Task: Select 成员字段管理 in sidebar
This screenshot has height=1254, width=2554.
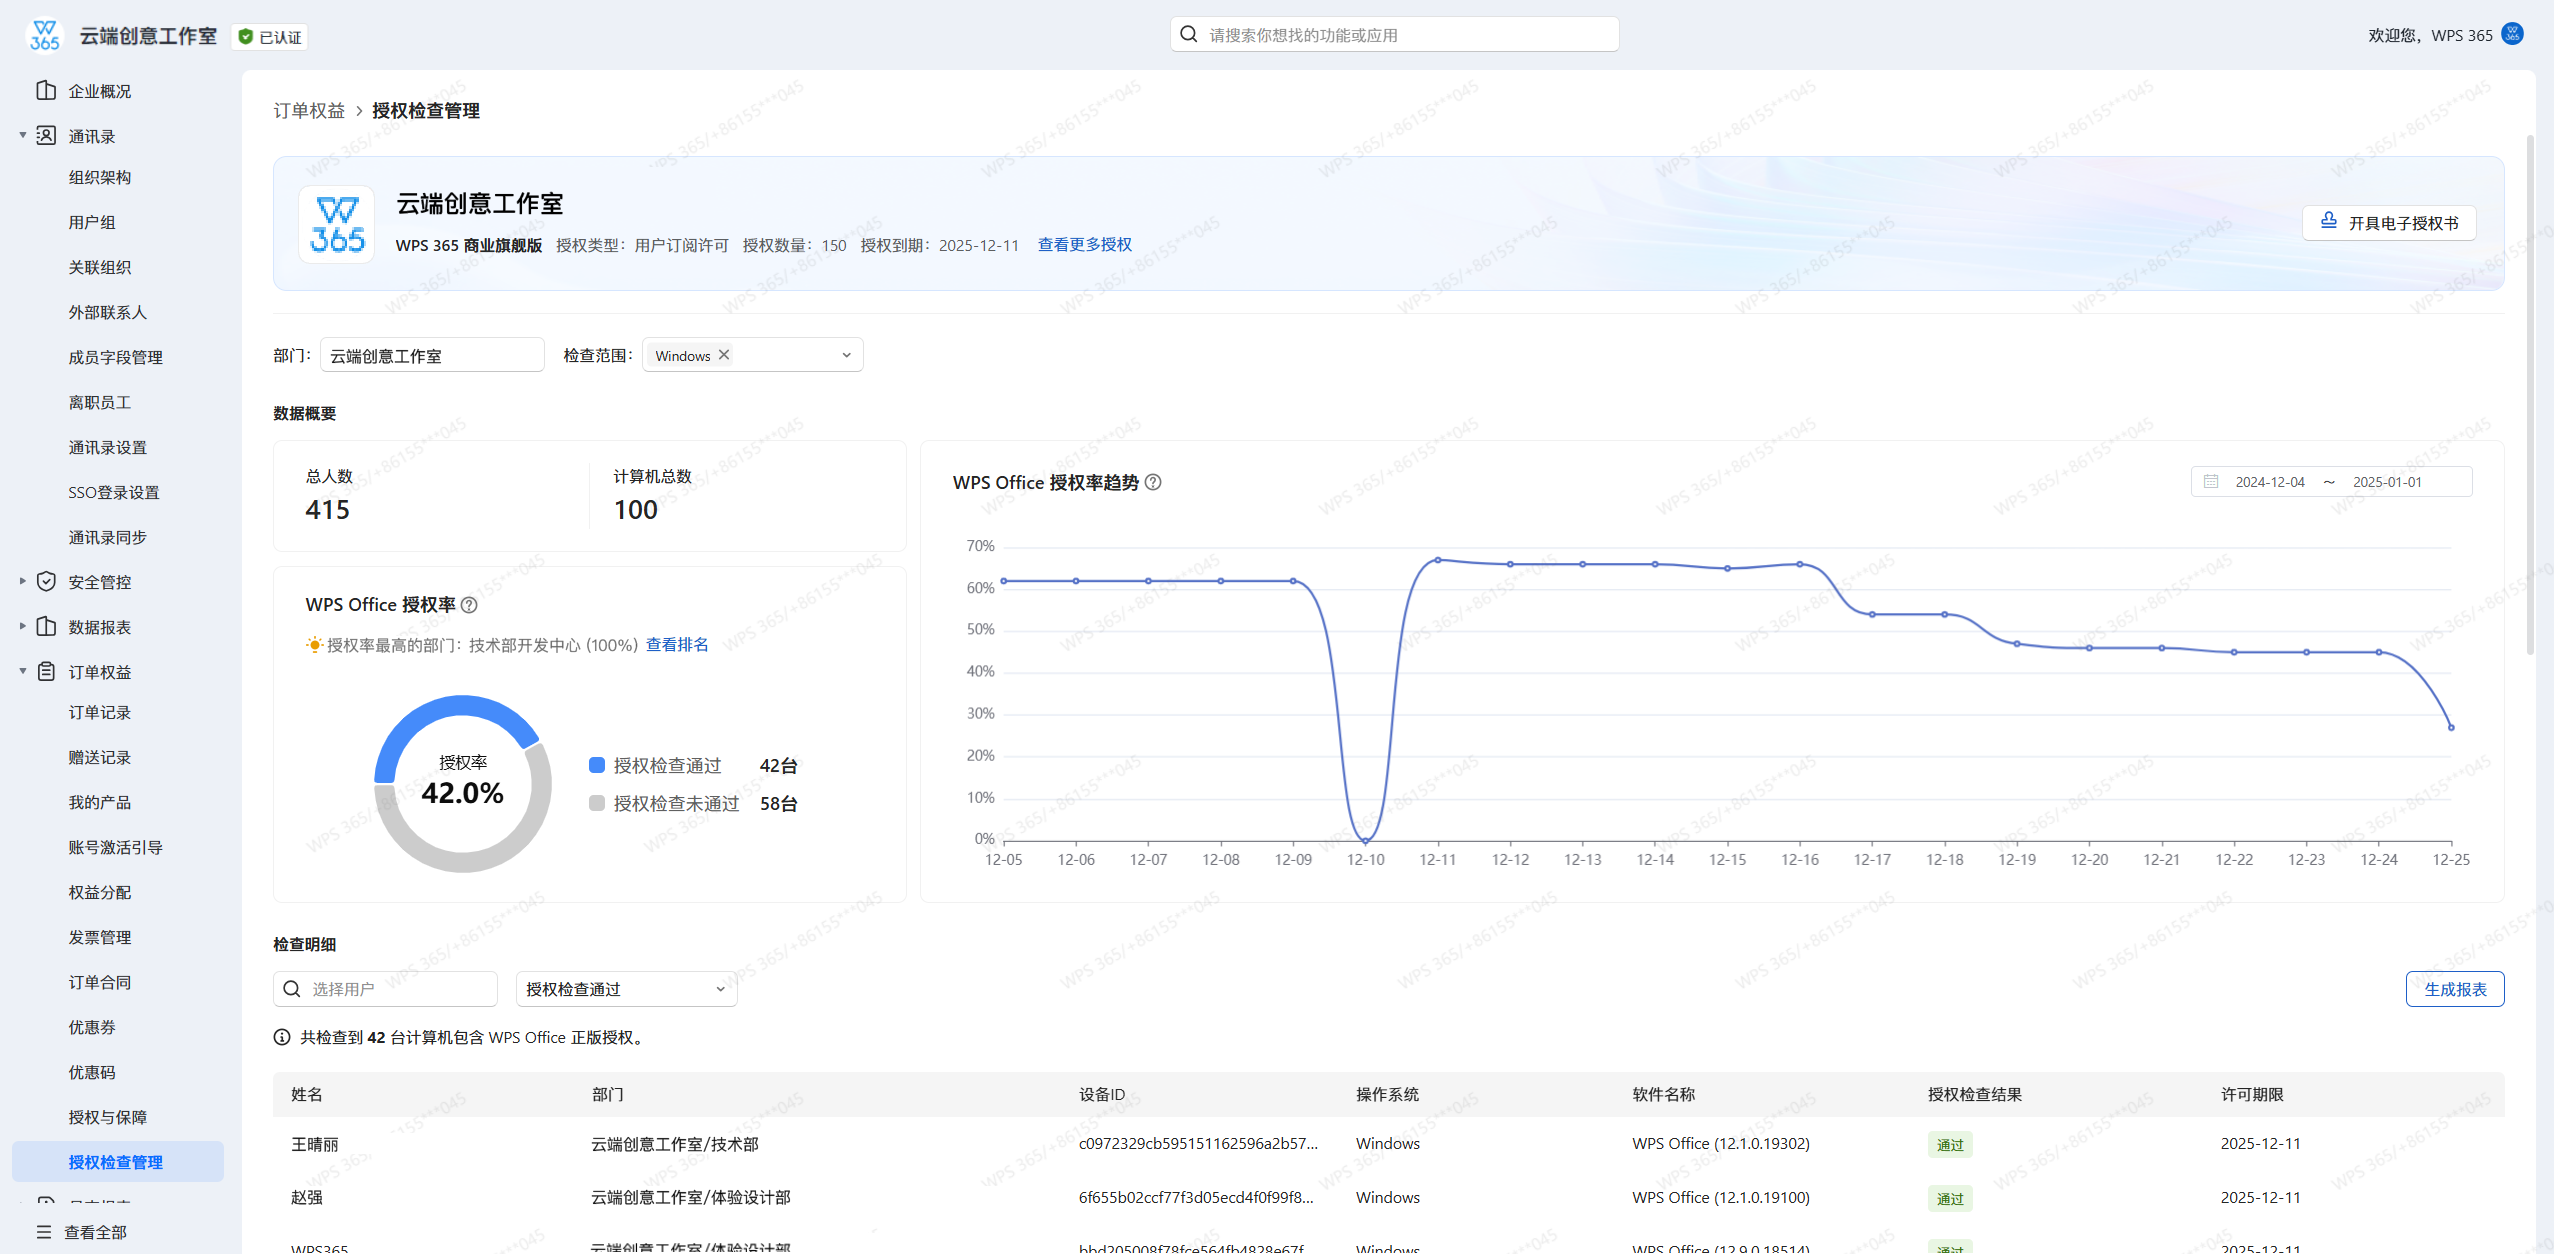Action: (x=115, y=357)
